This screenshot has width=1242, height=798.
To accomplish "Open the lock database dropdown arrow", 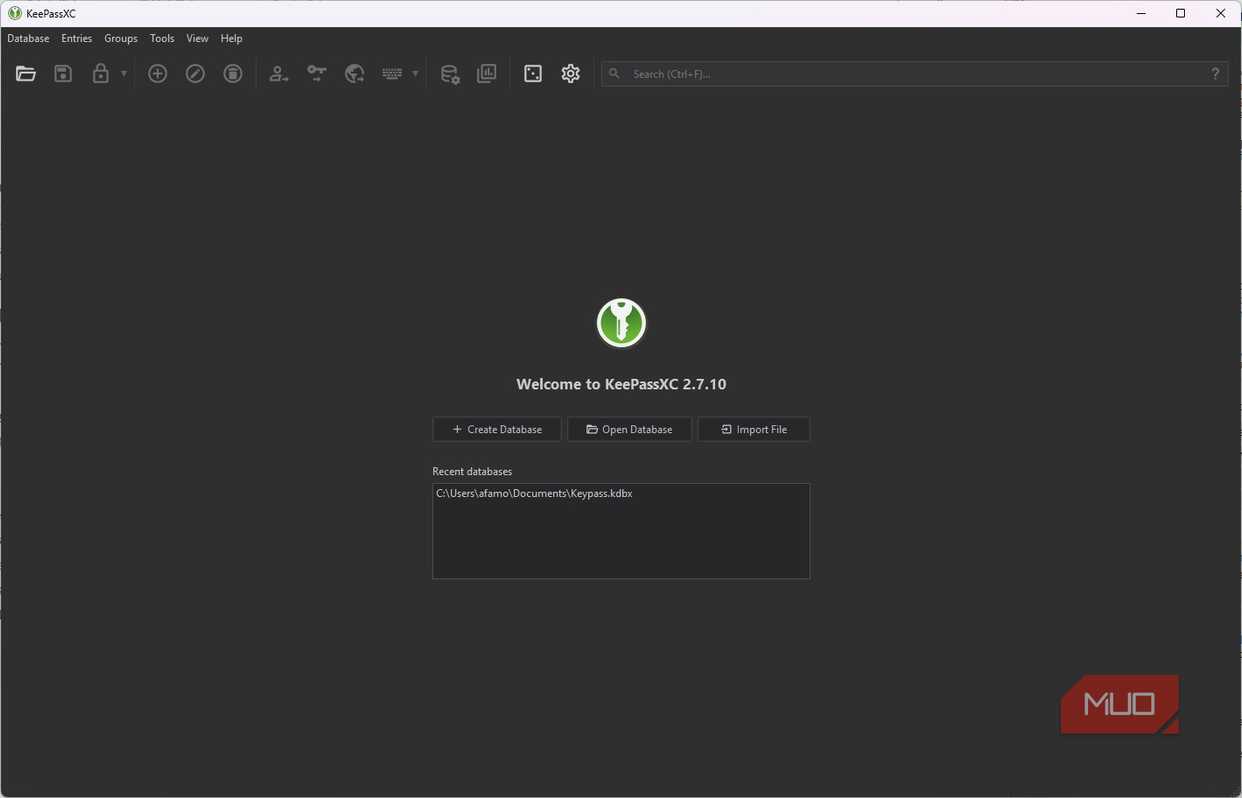I will click(x=124, y=74).
